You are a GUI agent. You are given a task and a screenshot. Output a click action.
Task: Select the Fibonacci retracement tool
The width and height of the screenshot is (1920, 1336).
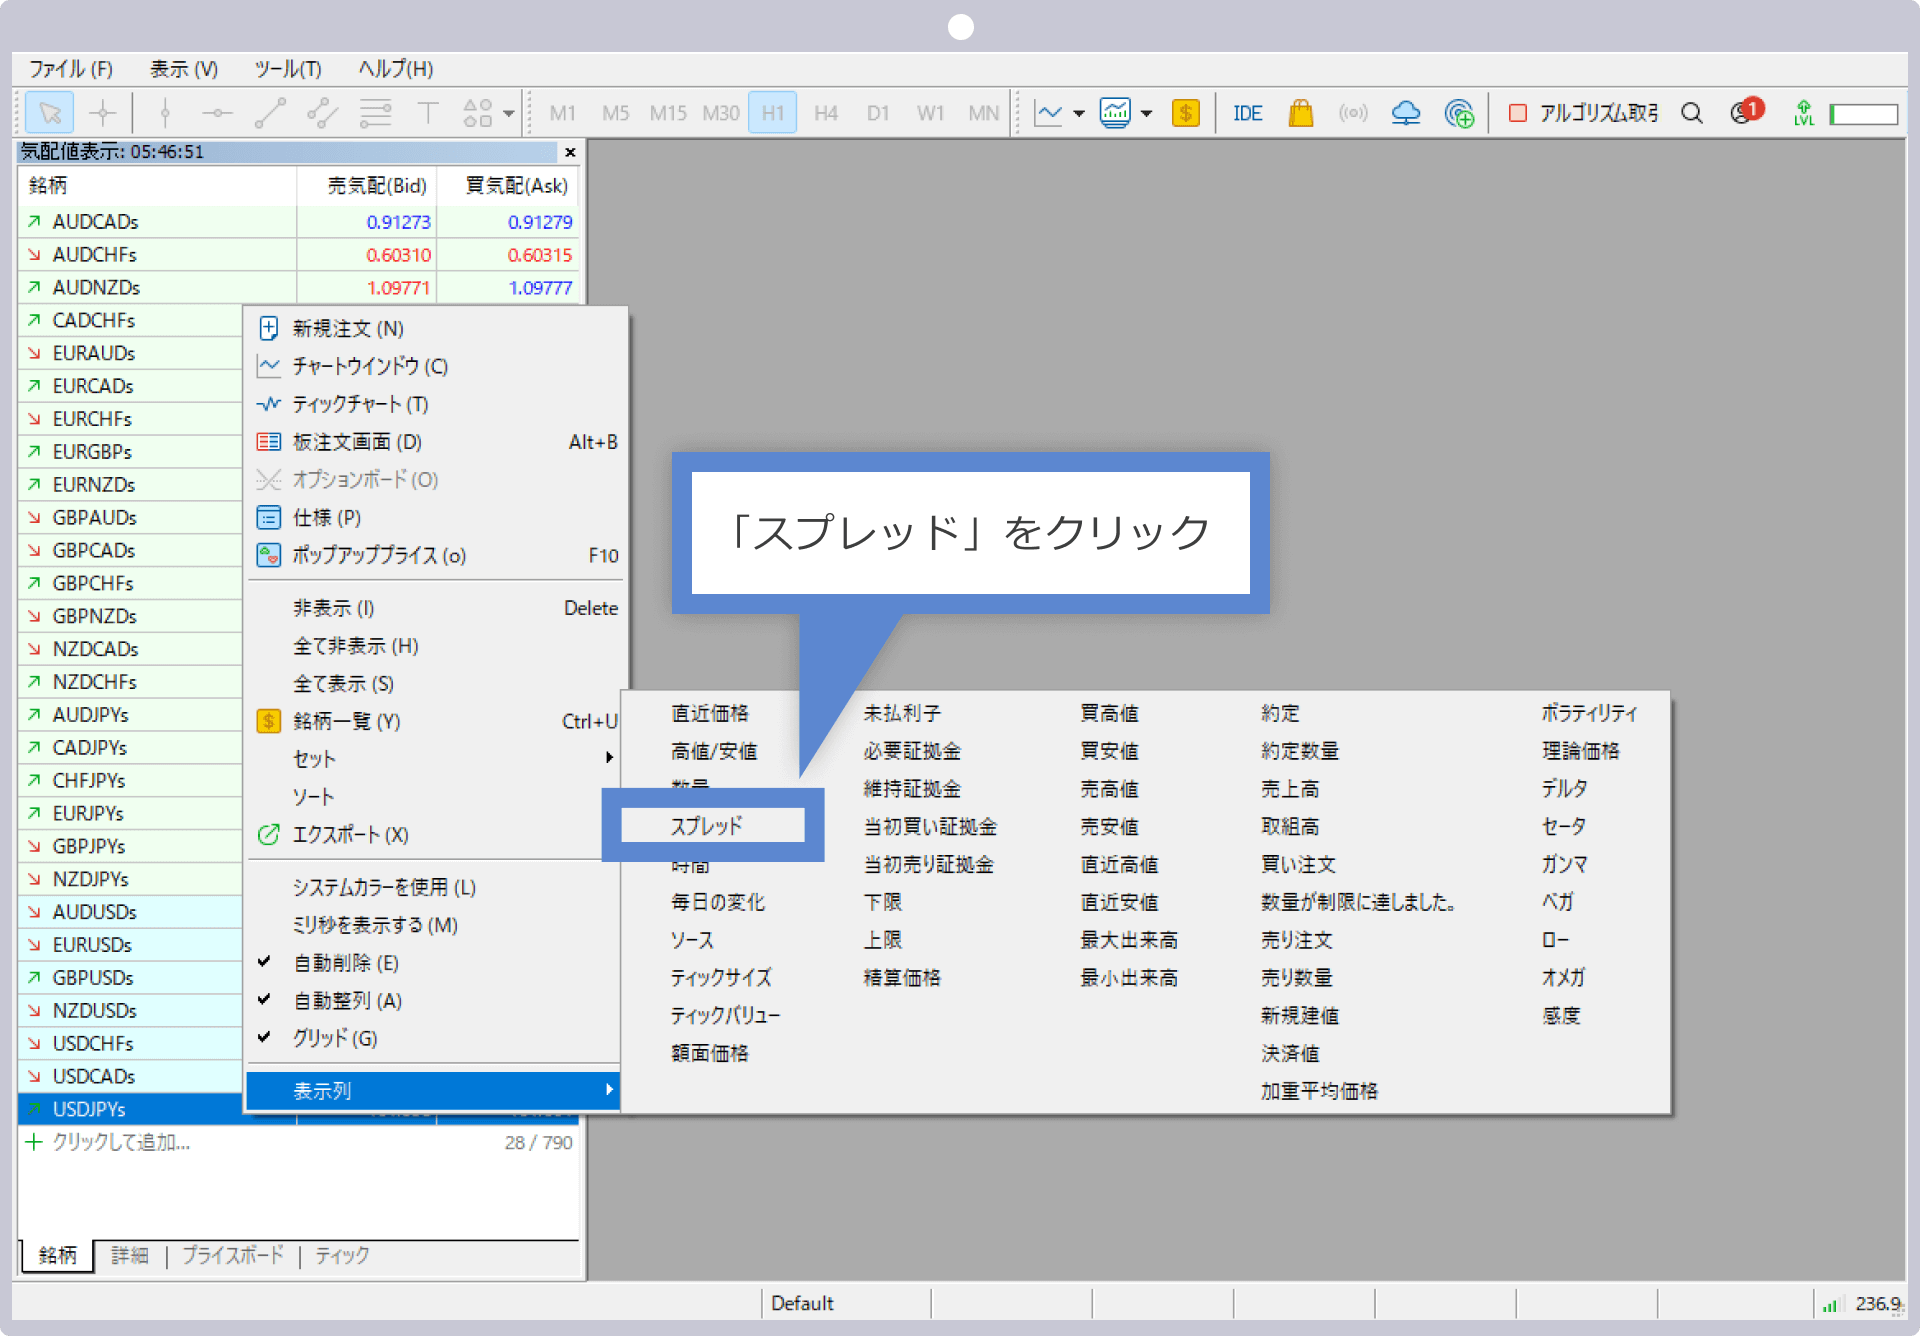(375, 113)
